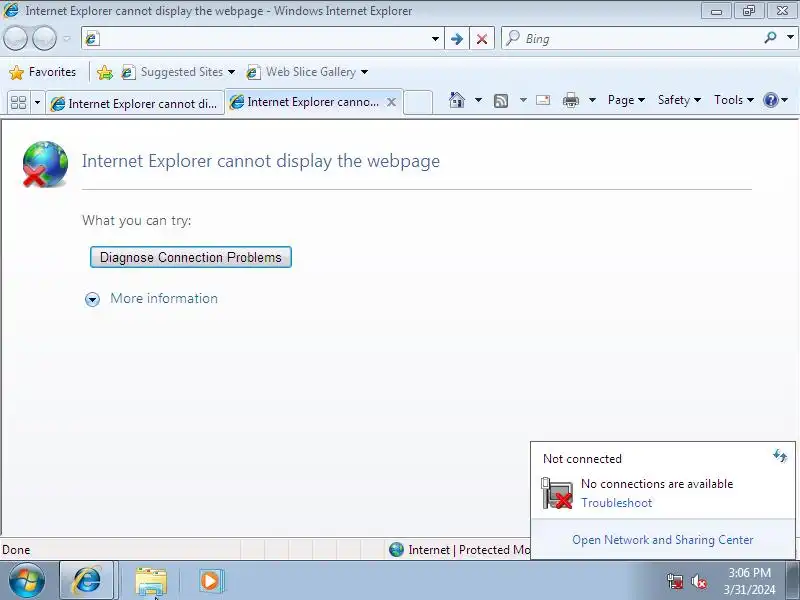Click the Show desktop button

coord(793,581)
